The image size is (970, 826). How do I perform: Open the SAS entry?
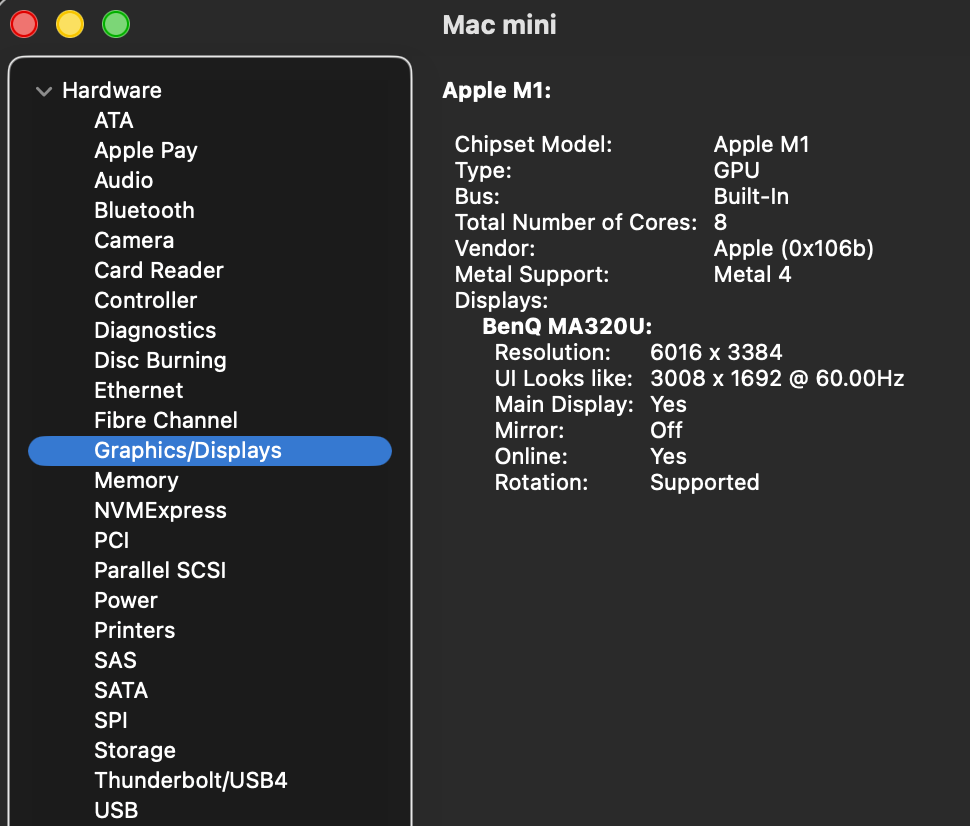click(115, 660)
